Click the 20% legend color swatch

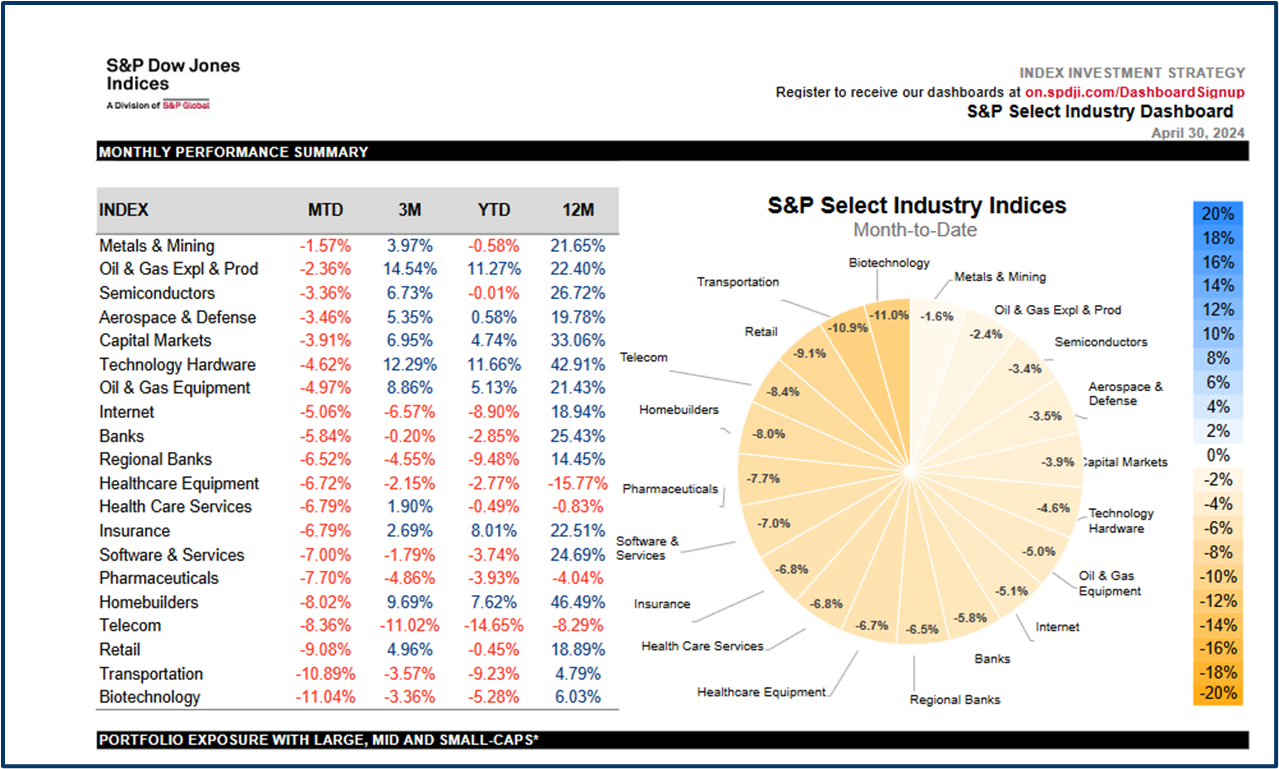click(1217, 214)
